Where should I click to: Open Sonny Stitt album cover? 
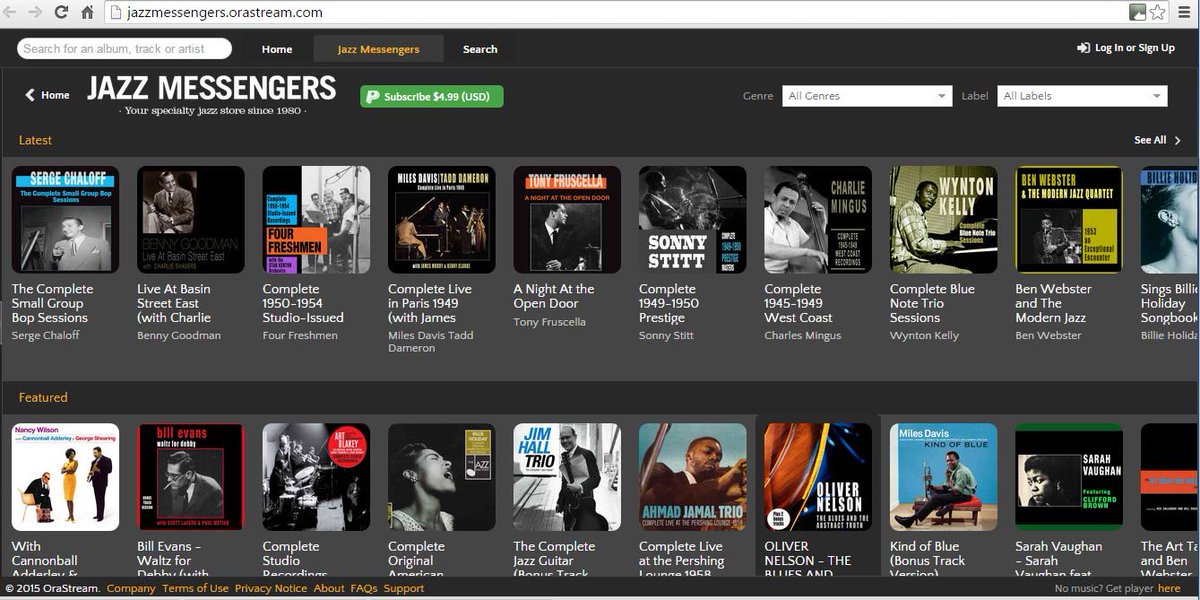point(693,220)
